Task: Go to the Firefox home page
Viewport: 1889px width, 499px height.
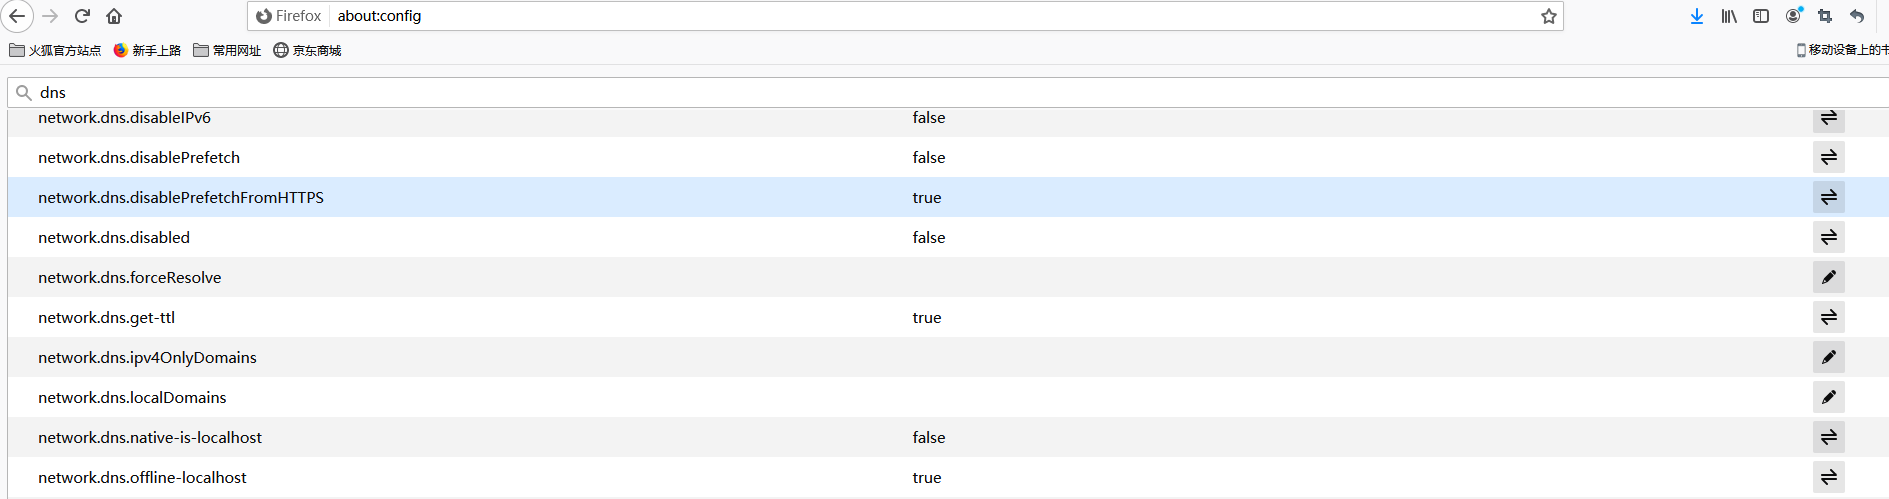Action: [114, 16]
